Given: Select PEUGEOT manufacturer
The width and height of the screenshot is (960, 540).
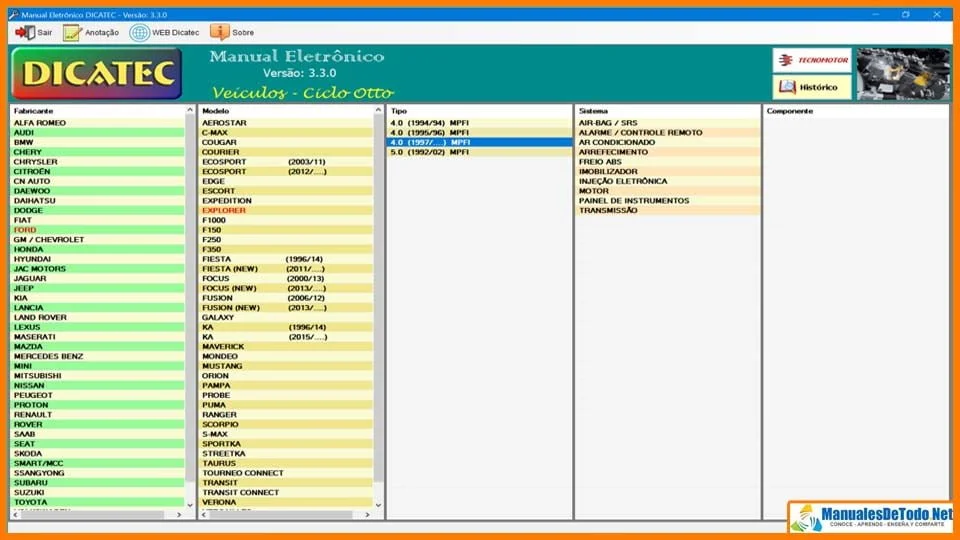Looking at the screenshot, I should point(98,396).
